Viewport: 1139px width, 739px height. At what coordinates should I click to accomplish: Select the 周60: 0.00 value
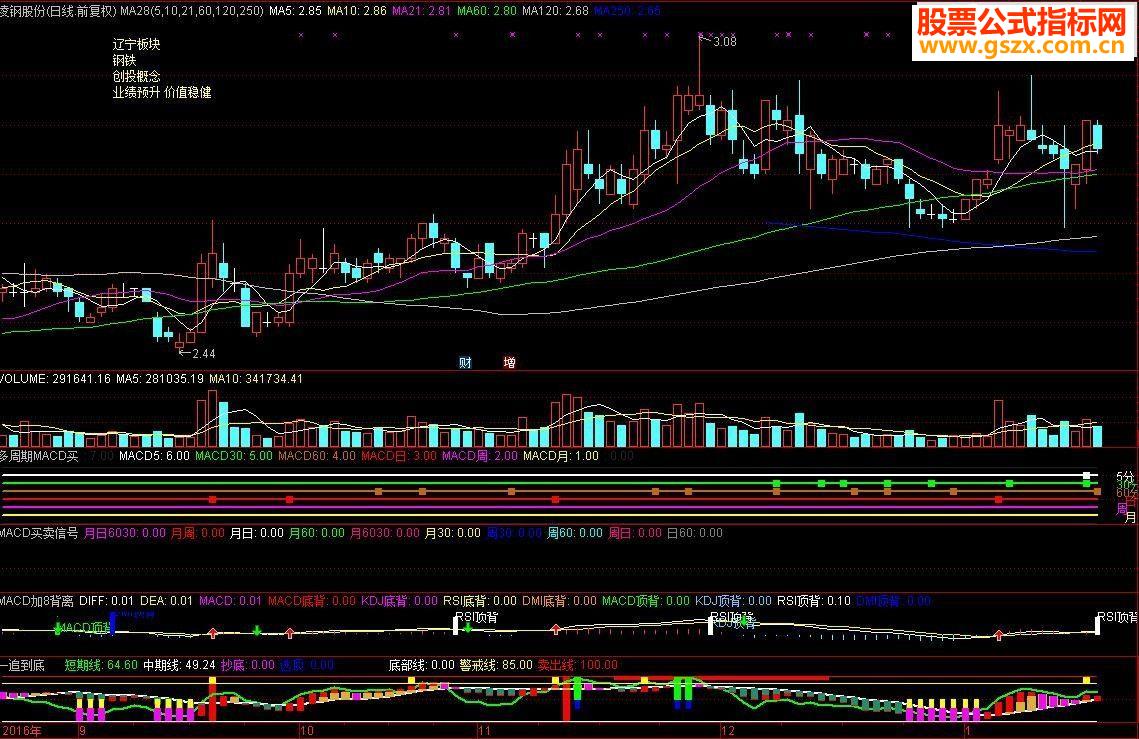tap(575, 533)
